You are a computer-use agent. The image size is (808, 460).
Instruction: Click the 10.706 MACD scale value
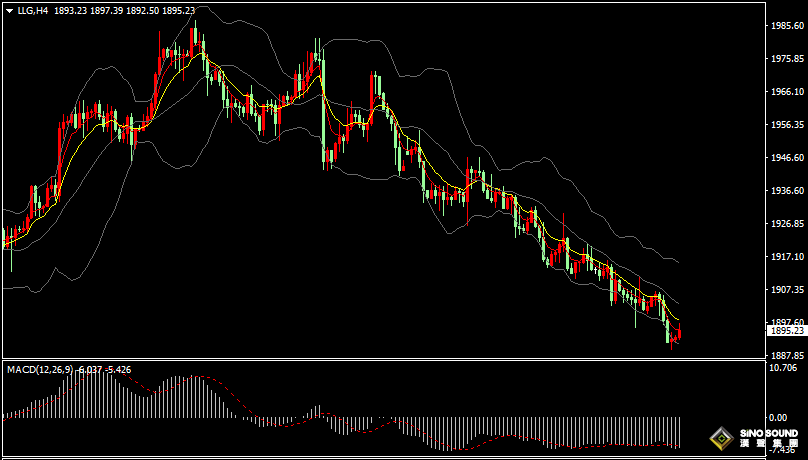click(785, 368)
